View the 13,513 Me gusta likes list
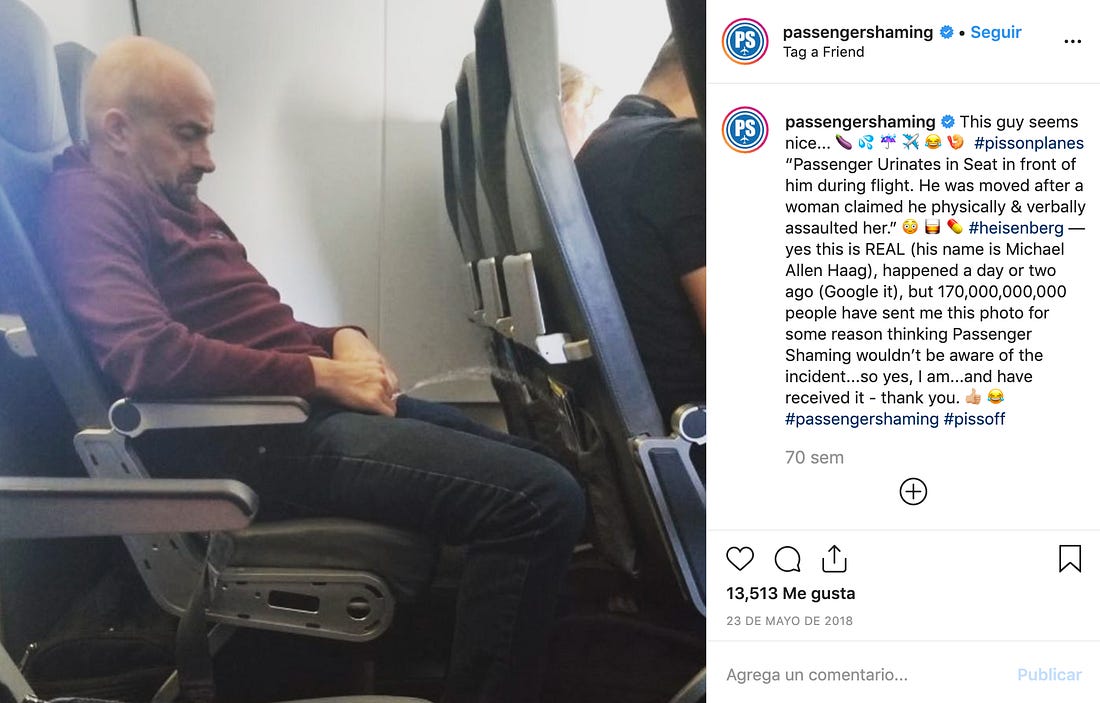The height and width of the screenshot is (703, 1100). tap(791, 594)
